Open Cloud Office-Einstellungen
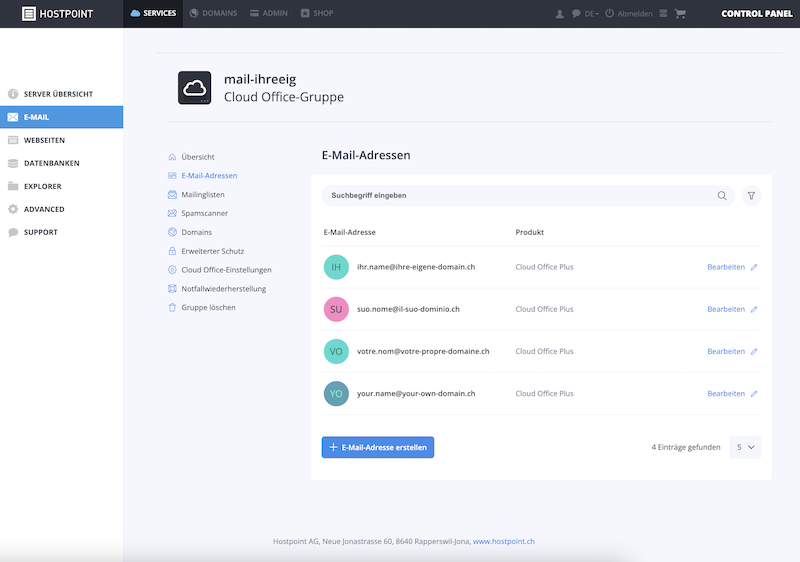 point(220,270)
